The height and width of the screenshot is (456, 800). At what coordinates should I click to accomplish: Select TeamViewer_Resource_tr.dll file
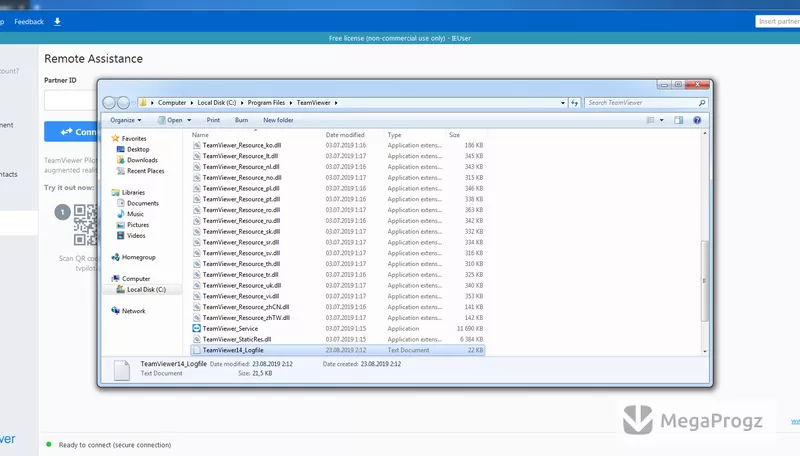click(240, 274)
